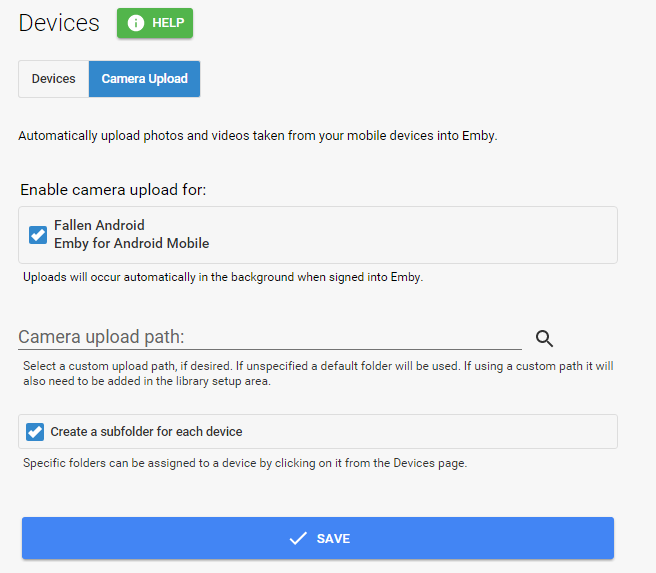
Task: Click the subfolder for each device label text
Action: 146,432
